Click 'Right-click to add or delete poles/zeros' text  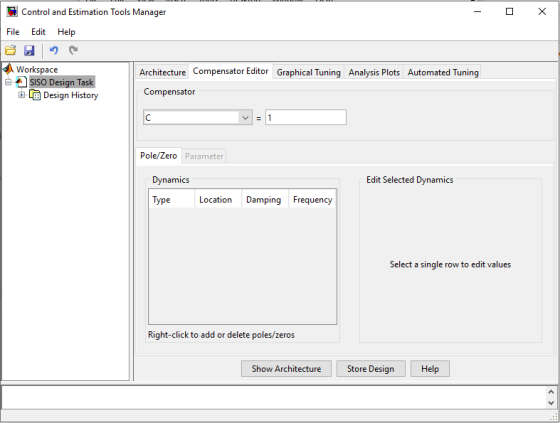(x=221, y=335)
